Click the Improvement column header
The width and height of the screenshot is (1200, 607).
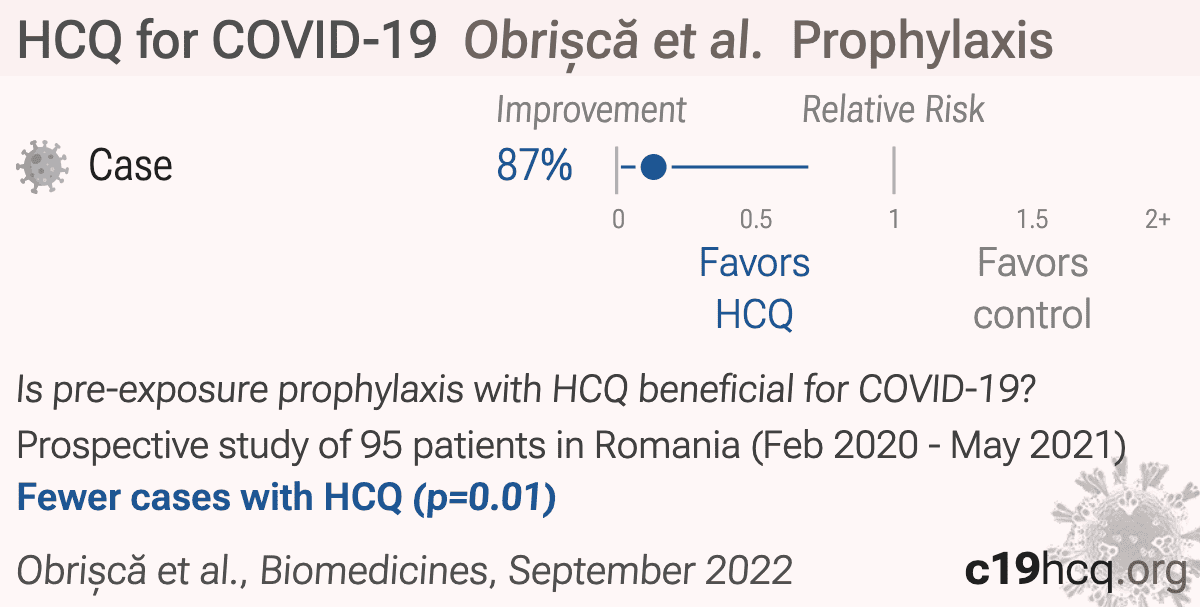point(591,110)
